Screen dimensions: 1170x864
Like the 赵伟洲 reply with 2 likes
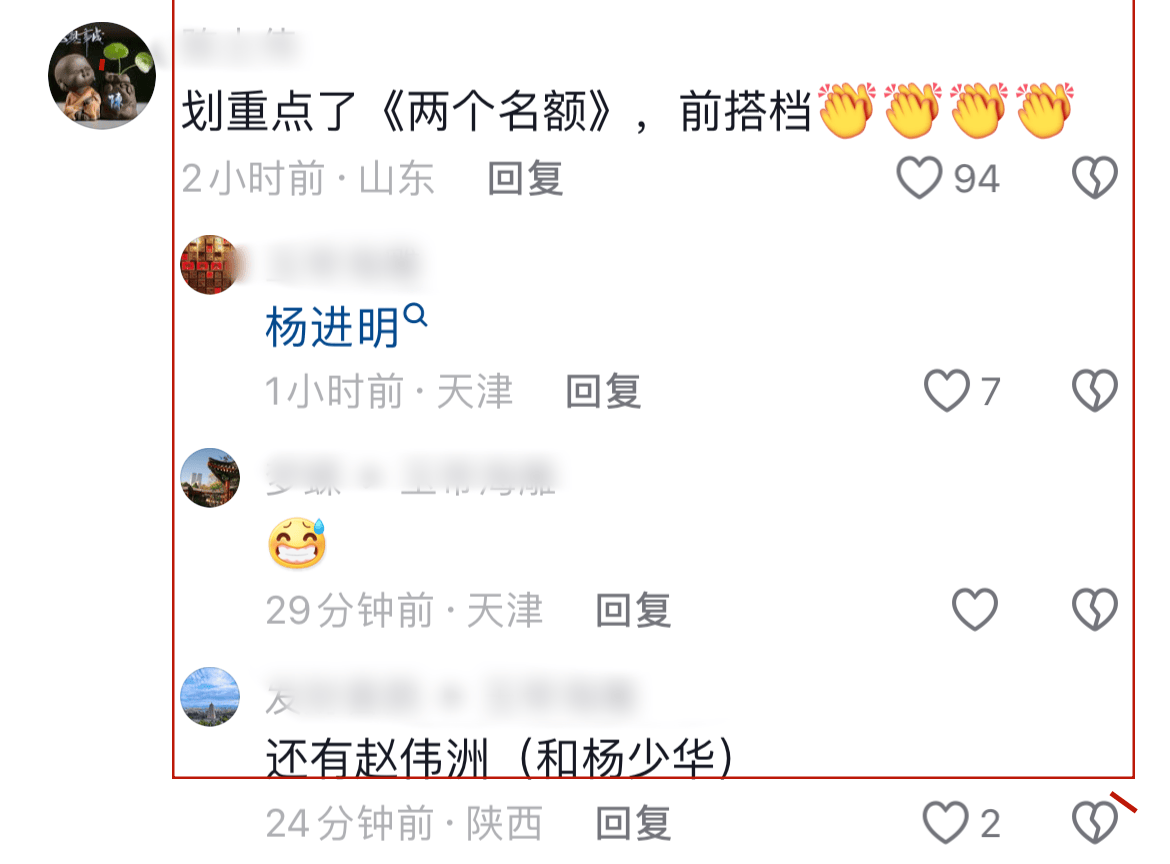(x=945, y=822)
